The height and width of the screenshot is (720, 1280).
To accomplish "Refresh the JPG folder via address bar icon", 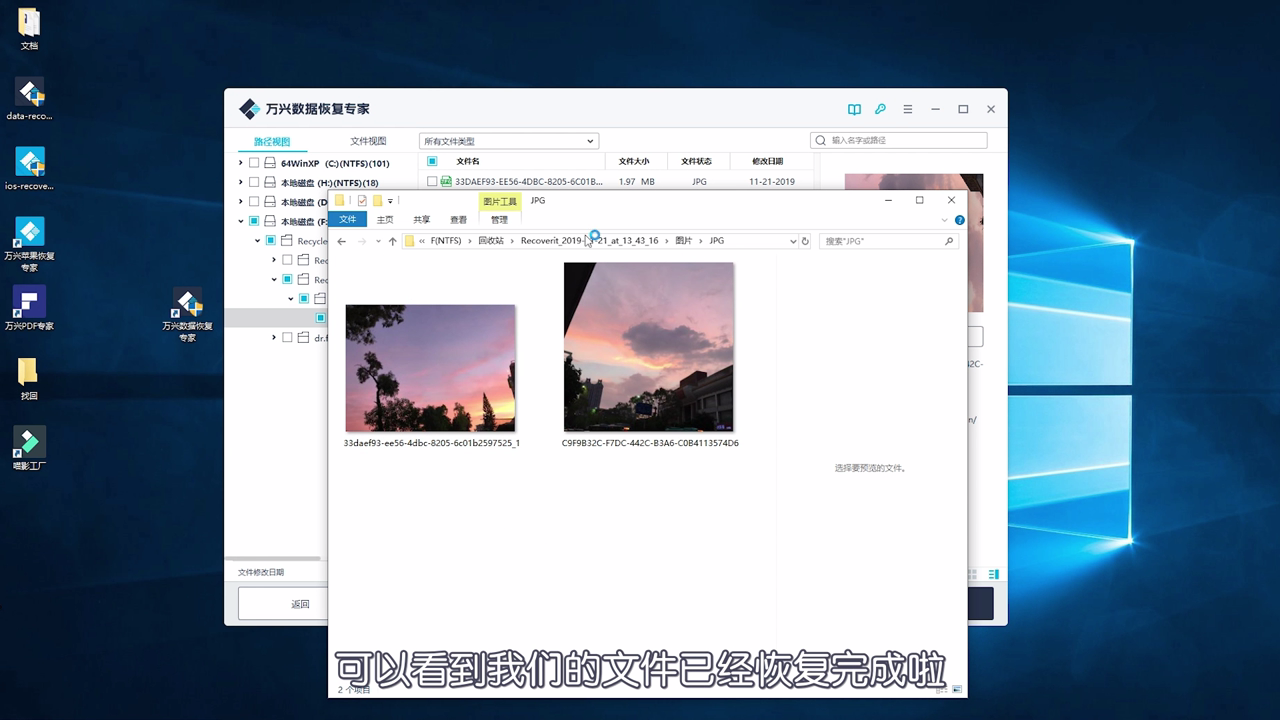I will [805, 240].
